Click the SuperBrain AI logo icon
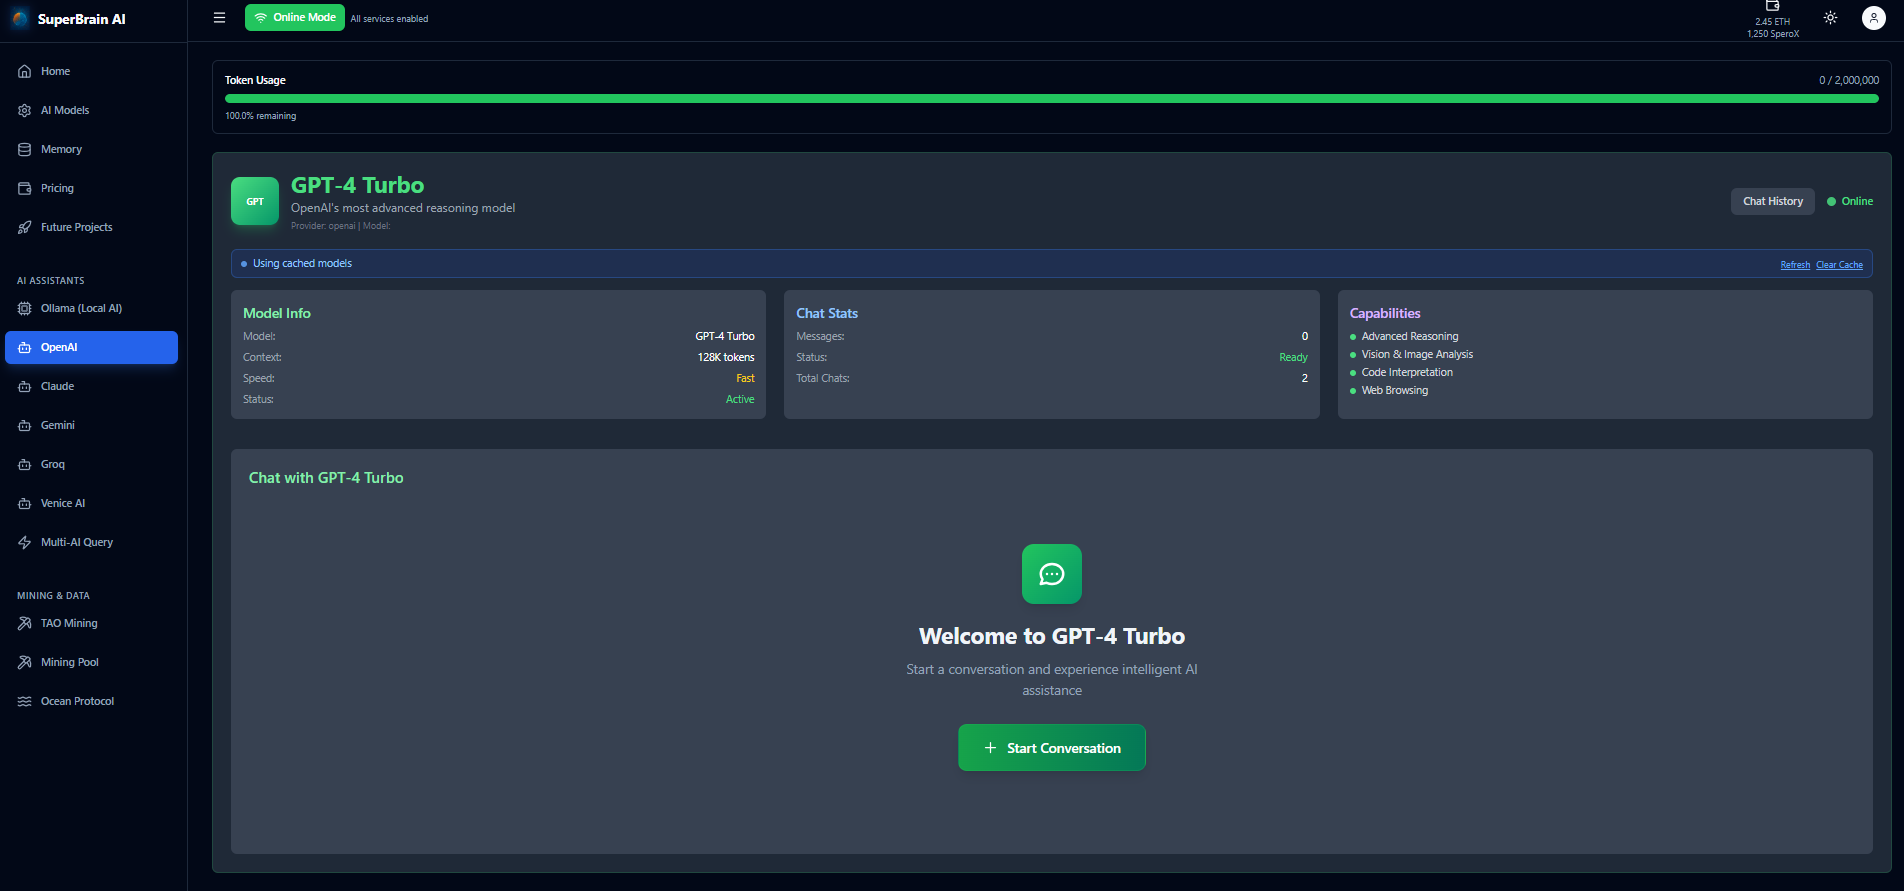This screenshot has height=891, width=1904. point(21,19)
